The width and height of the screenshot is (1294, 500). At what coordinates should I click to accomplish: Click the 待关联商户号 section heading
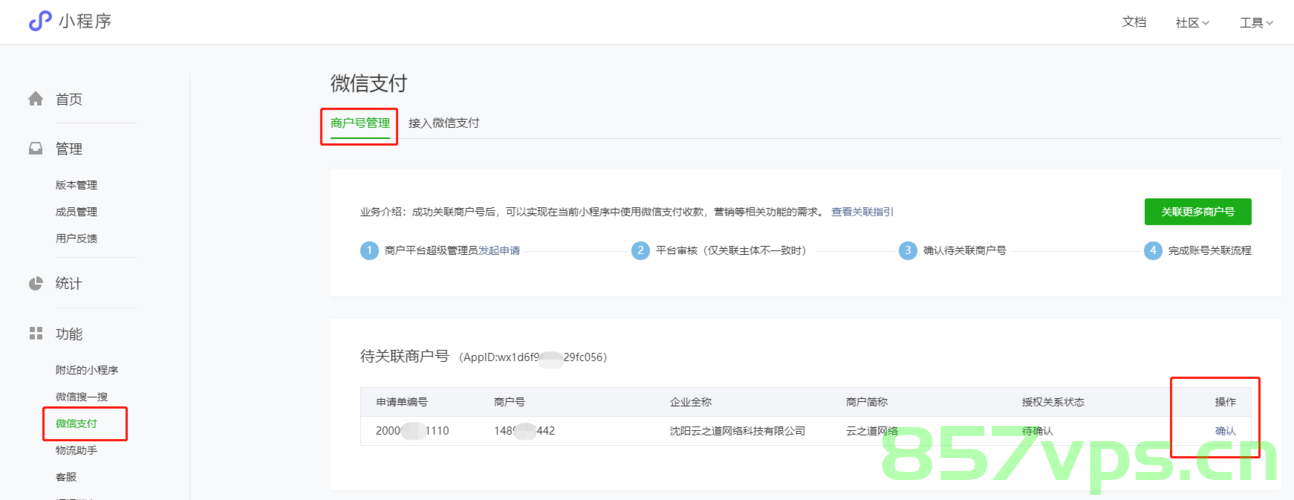pos(404,356)
